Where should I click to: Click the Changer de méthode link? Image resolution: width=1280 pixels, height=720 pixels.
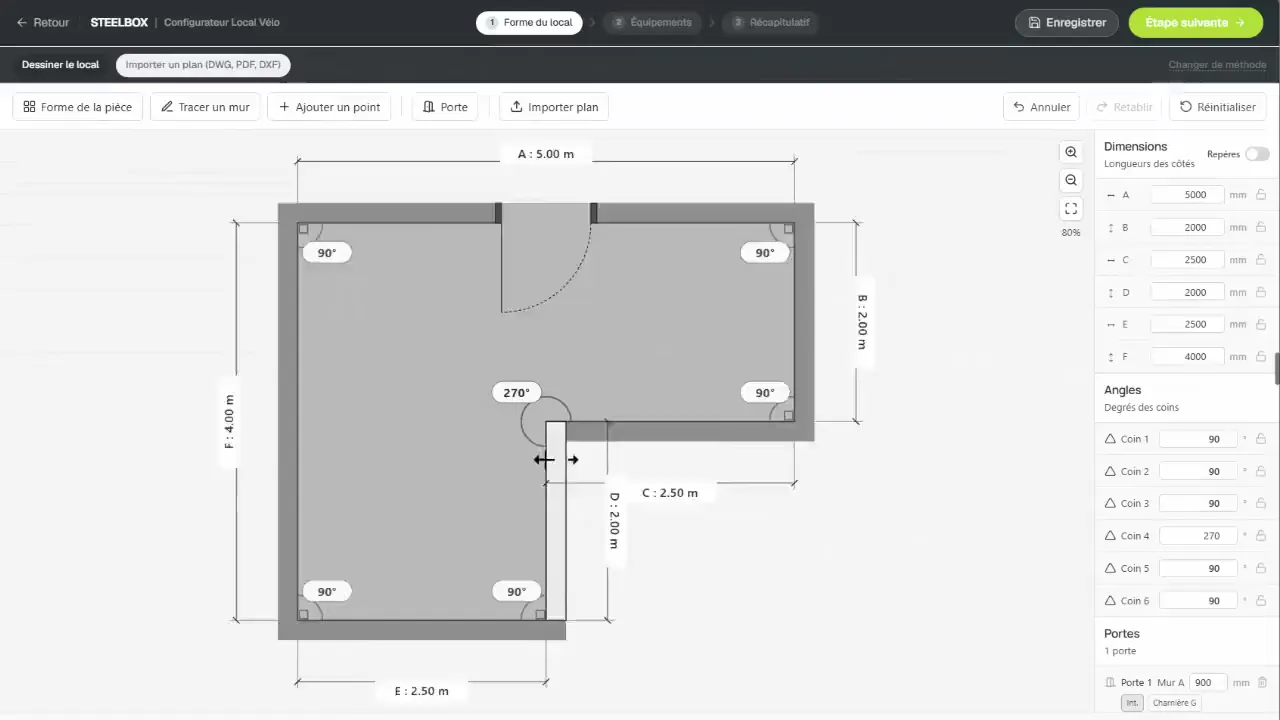click(1217, 65)
